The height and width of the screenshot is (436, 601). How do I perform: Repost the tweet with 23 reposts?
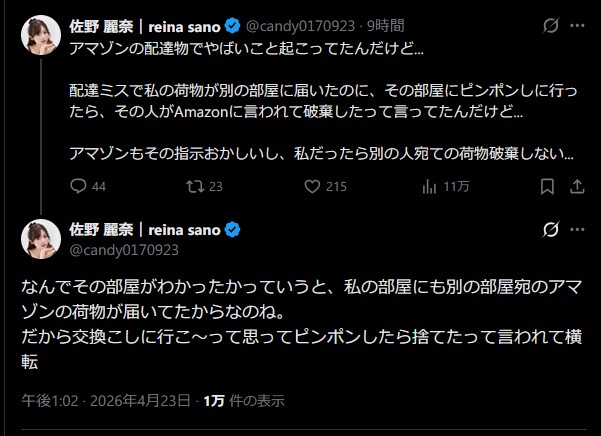click(197, 186)
